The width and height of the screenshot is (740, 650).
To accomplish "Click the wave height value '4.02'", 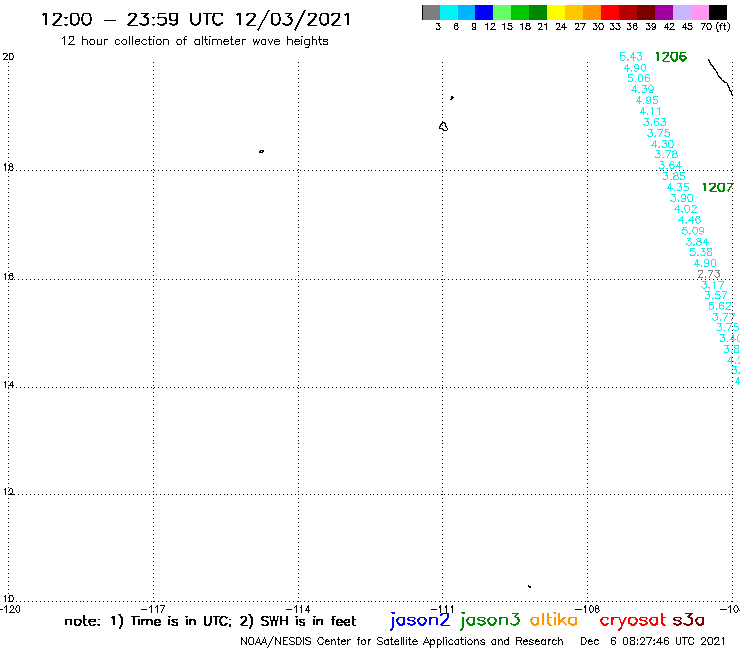I will [x=686, y=209].
